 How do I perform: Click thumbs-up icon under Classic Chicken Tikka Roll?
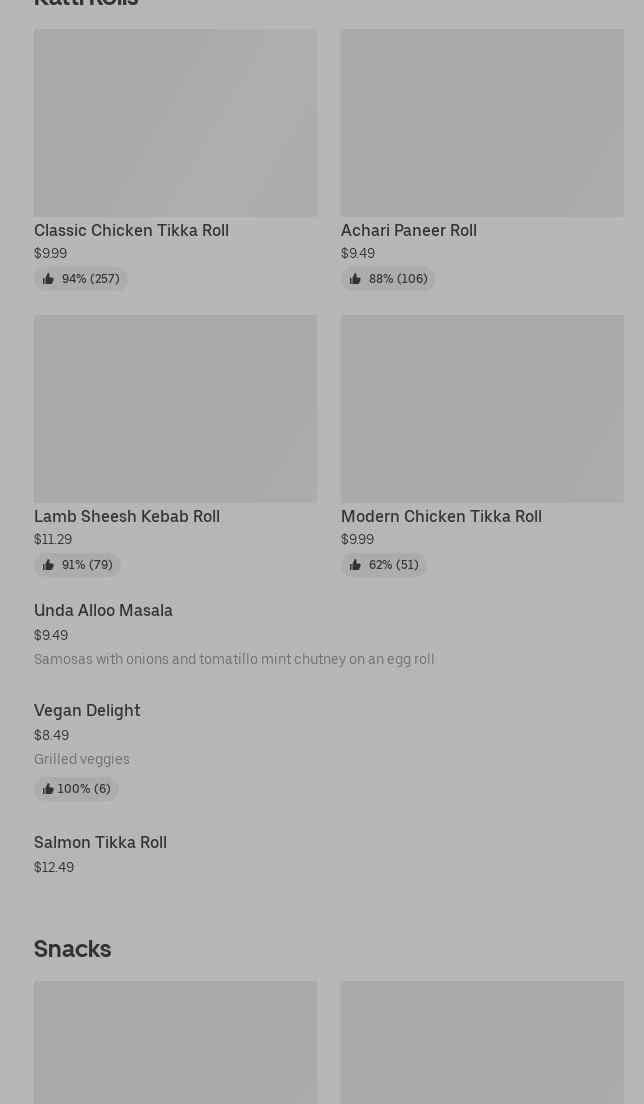tap(48, 279)
